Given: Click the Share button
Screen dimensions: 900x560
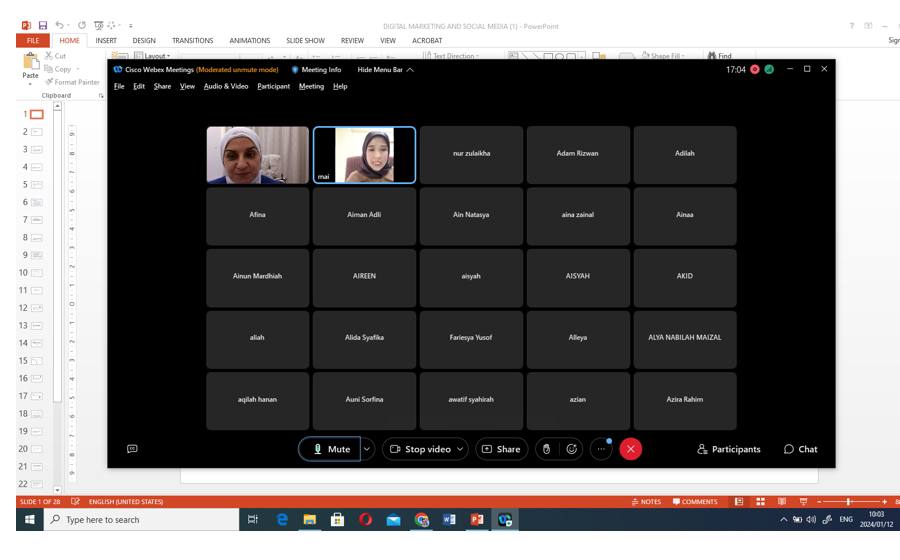Looking at the screenshot, I should pos(501,449).
